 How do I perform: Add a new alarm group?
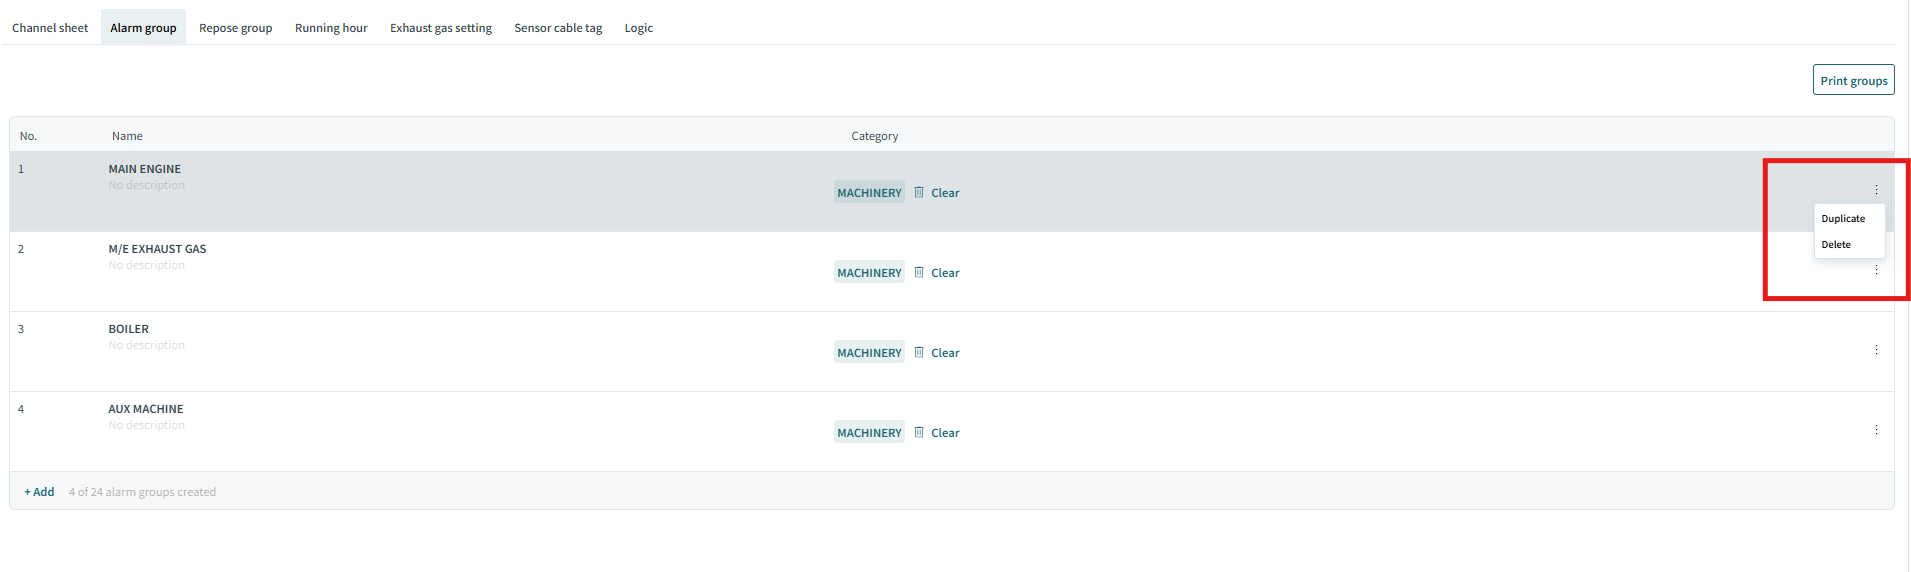[39, 492]
